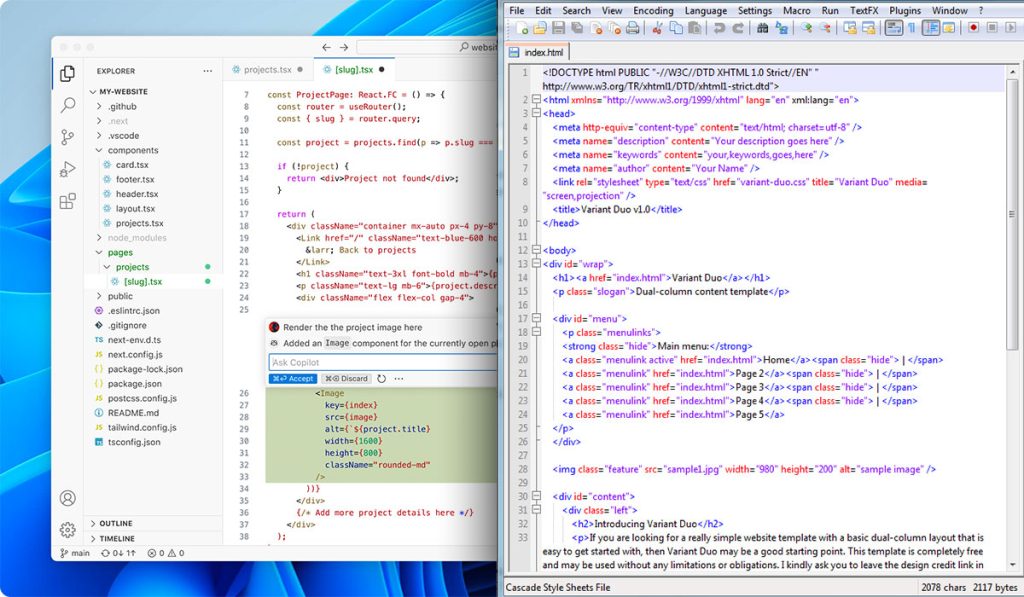Click the Synchronize Changes status indicator
The image size is (1024, 597).
click(x=118, y=553)
